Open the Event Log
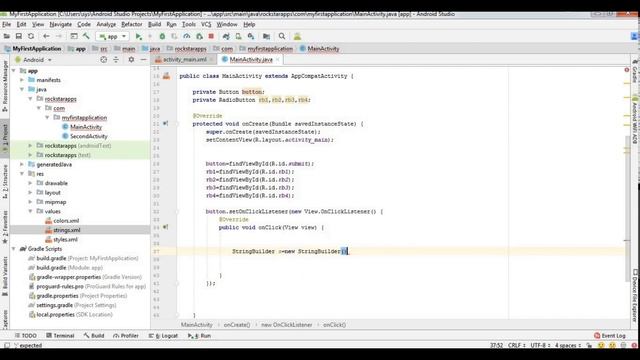This screenshot has width=640, height=360. tap(610, 336)
